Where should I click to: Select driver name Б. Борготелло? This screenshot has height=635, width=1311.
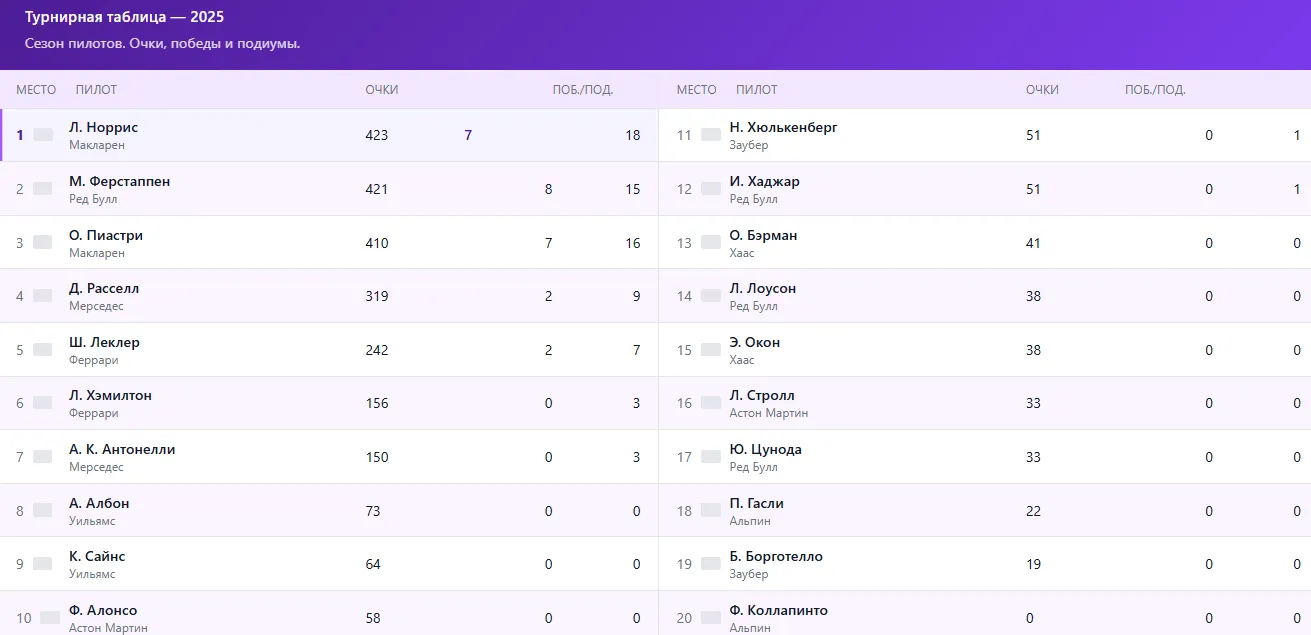point(776,556)
